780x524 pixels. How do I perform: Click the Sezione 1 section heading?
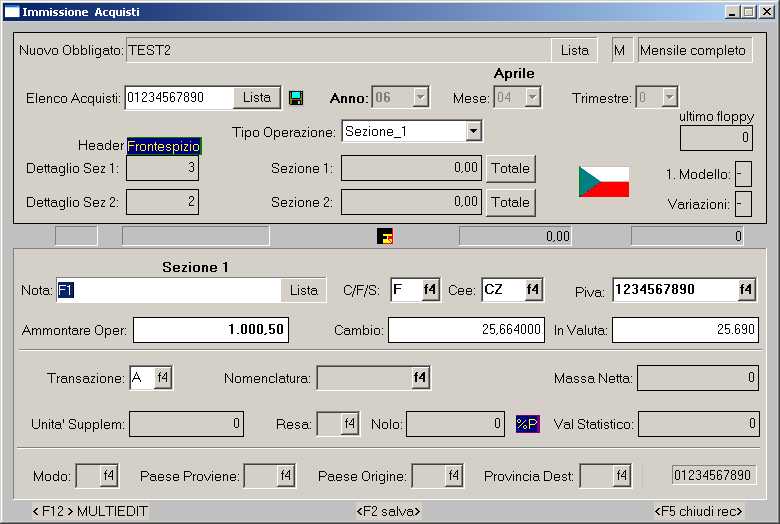(x=195, y=267)
